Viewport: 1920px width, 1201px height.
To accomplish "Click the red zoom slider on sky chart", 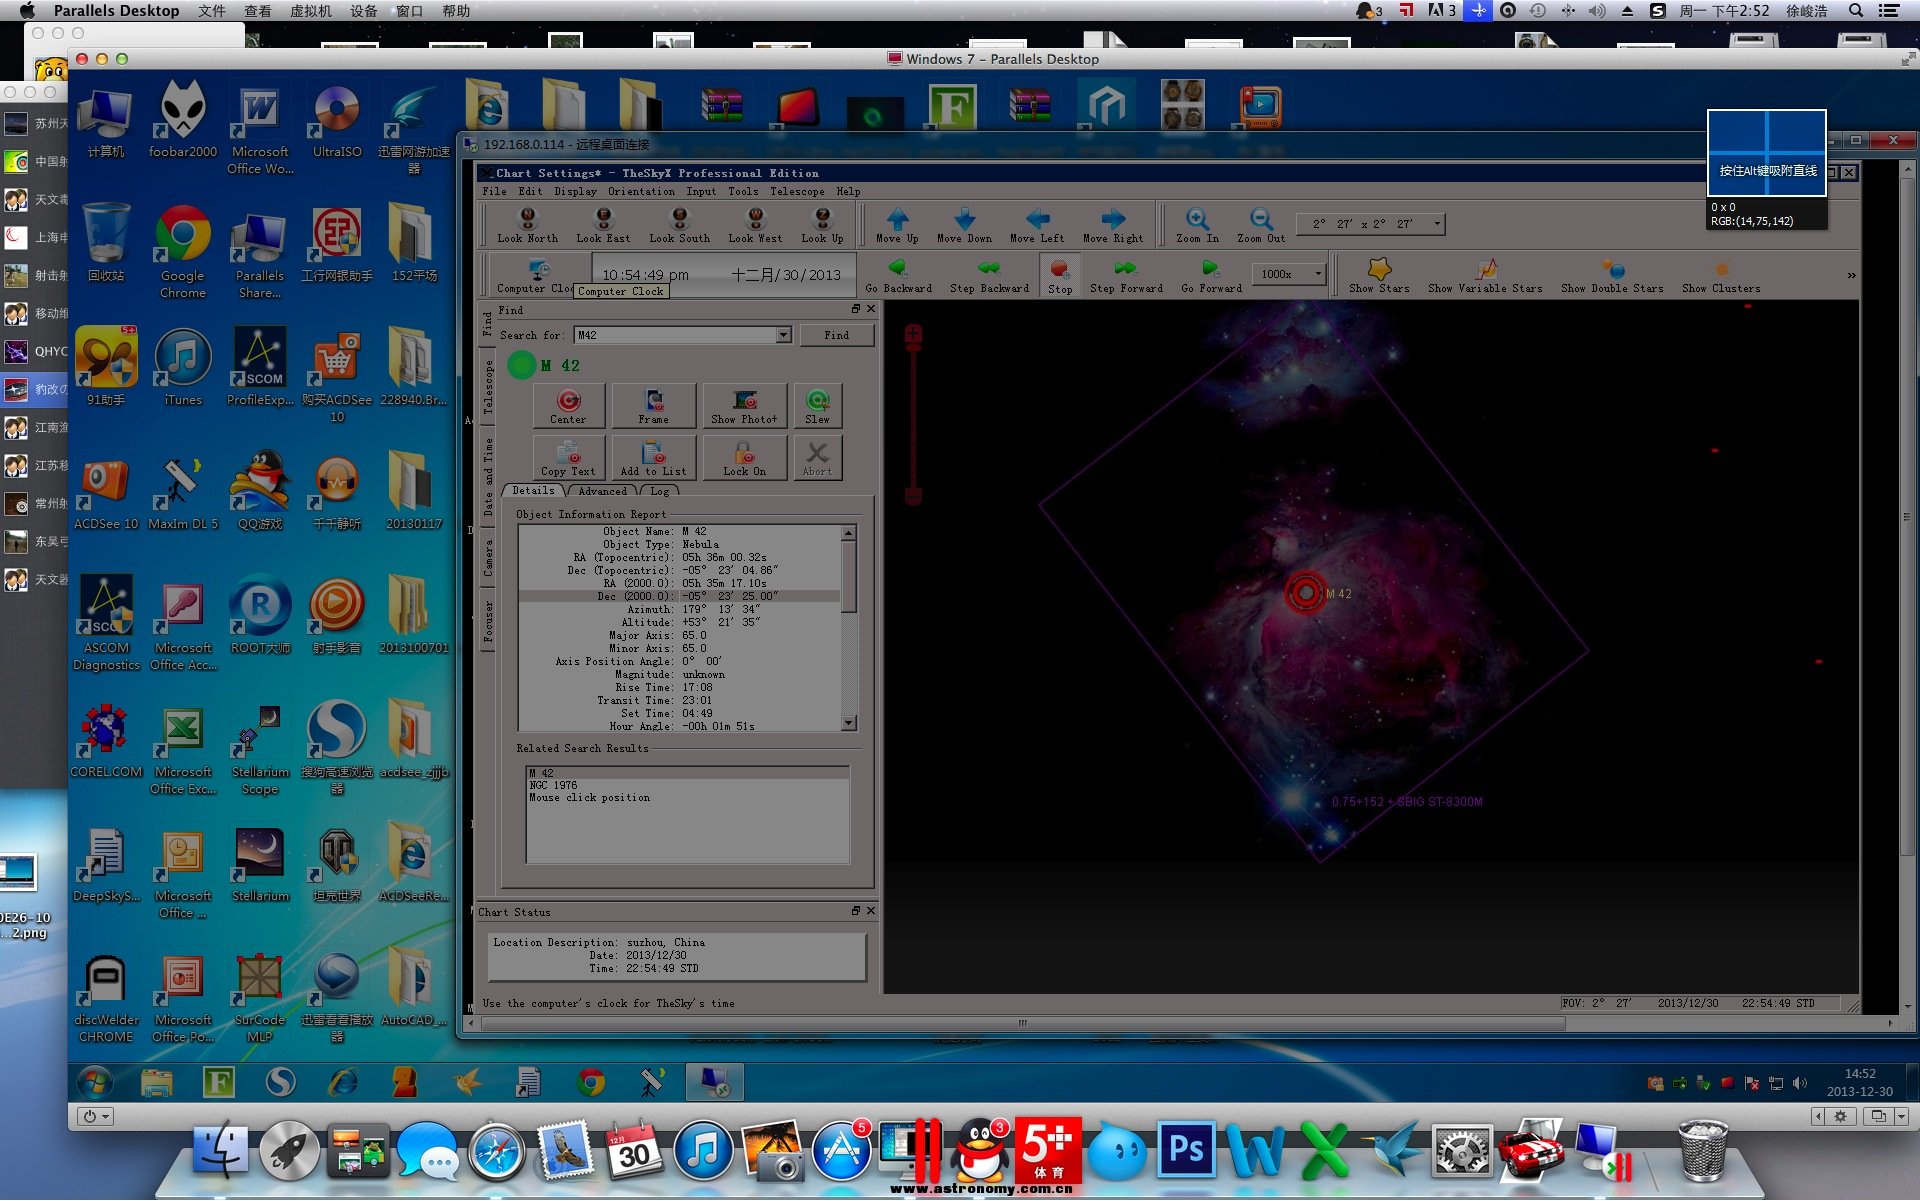I will pyautogui.click(x=913, y=415).
